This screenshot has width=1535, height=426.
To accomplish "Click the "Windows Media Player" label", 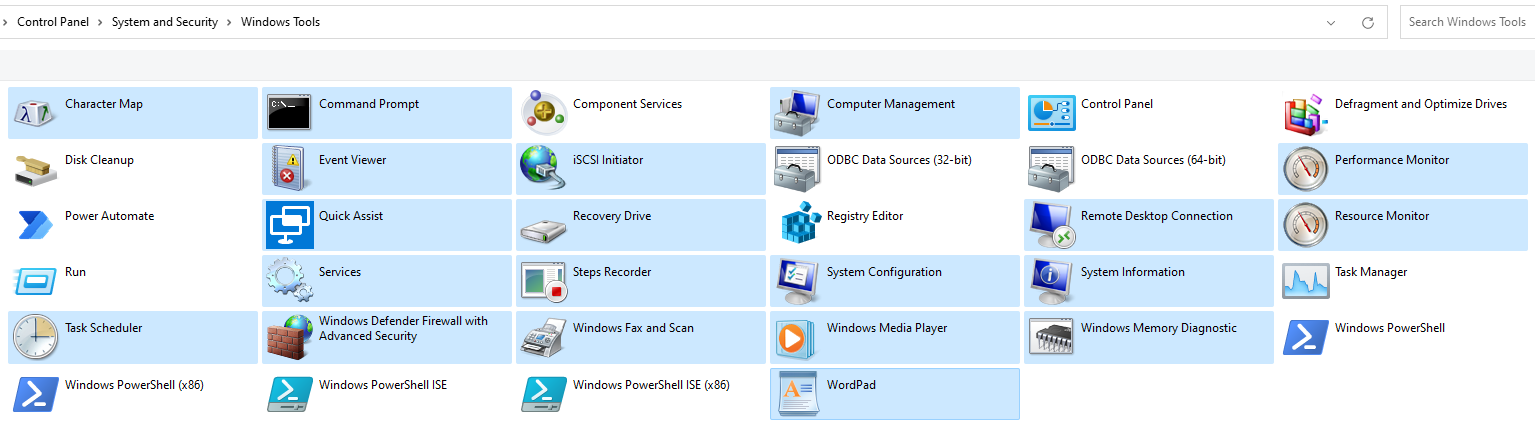I will (887, 328).
